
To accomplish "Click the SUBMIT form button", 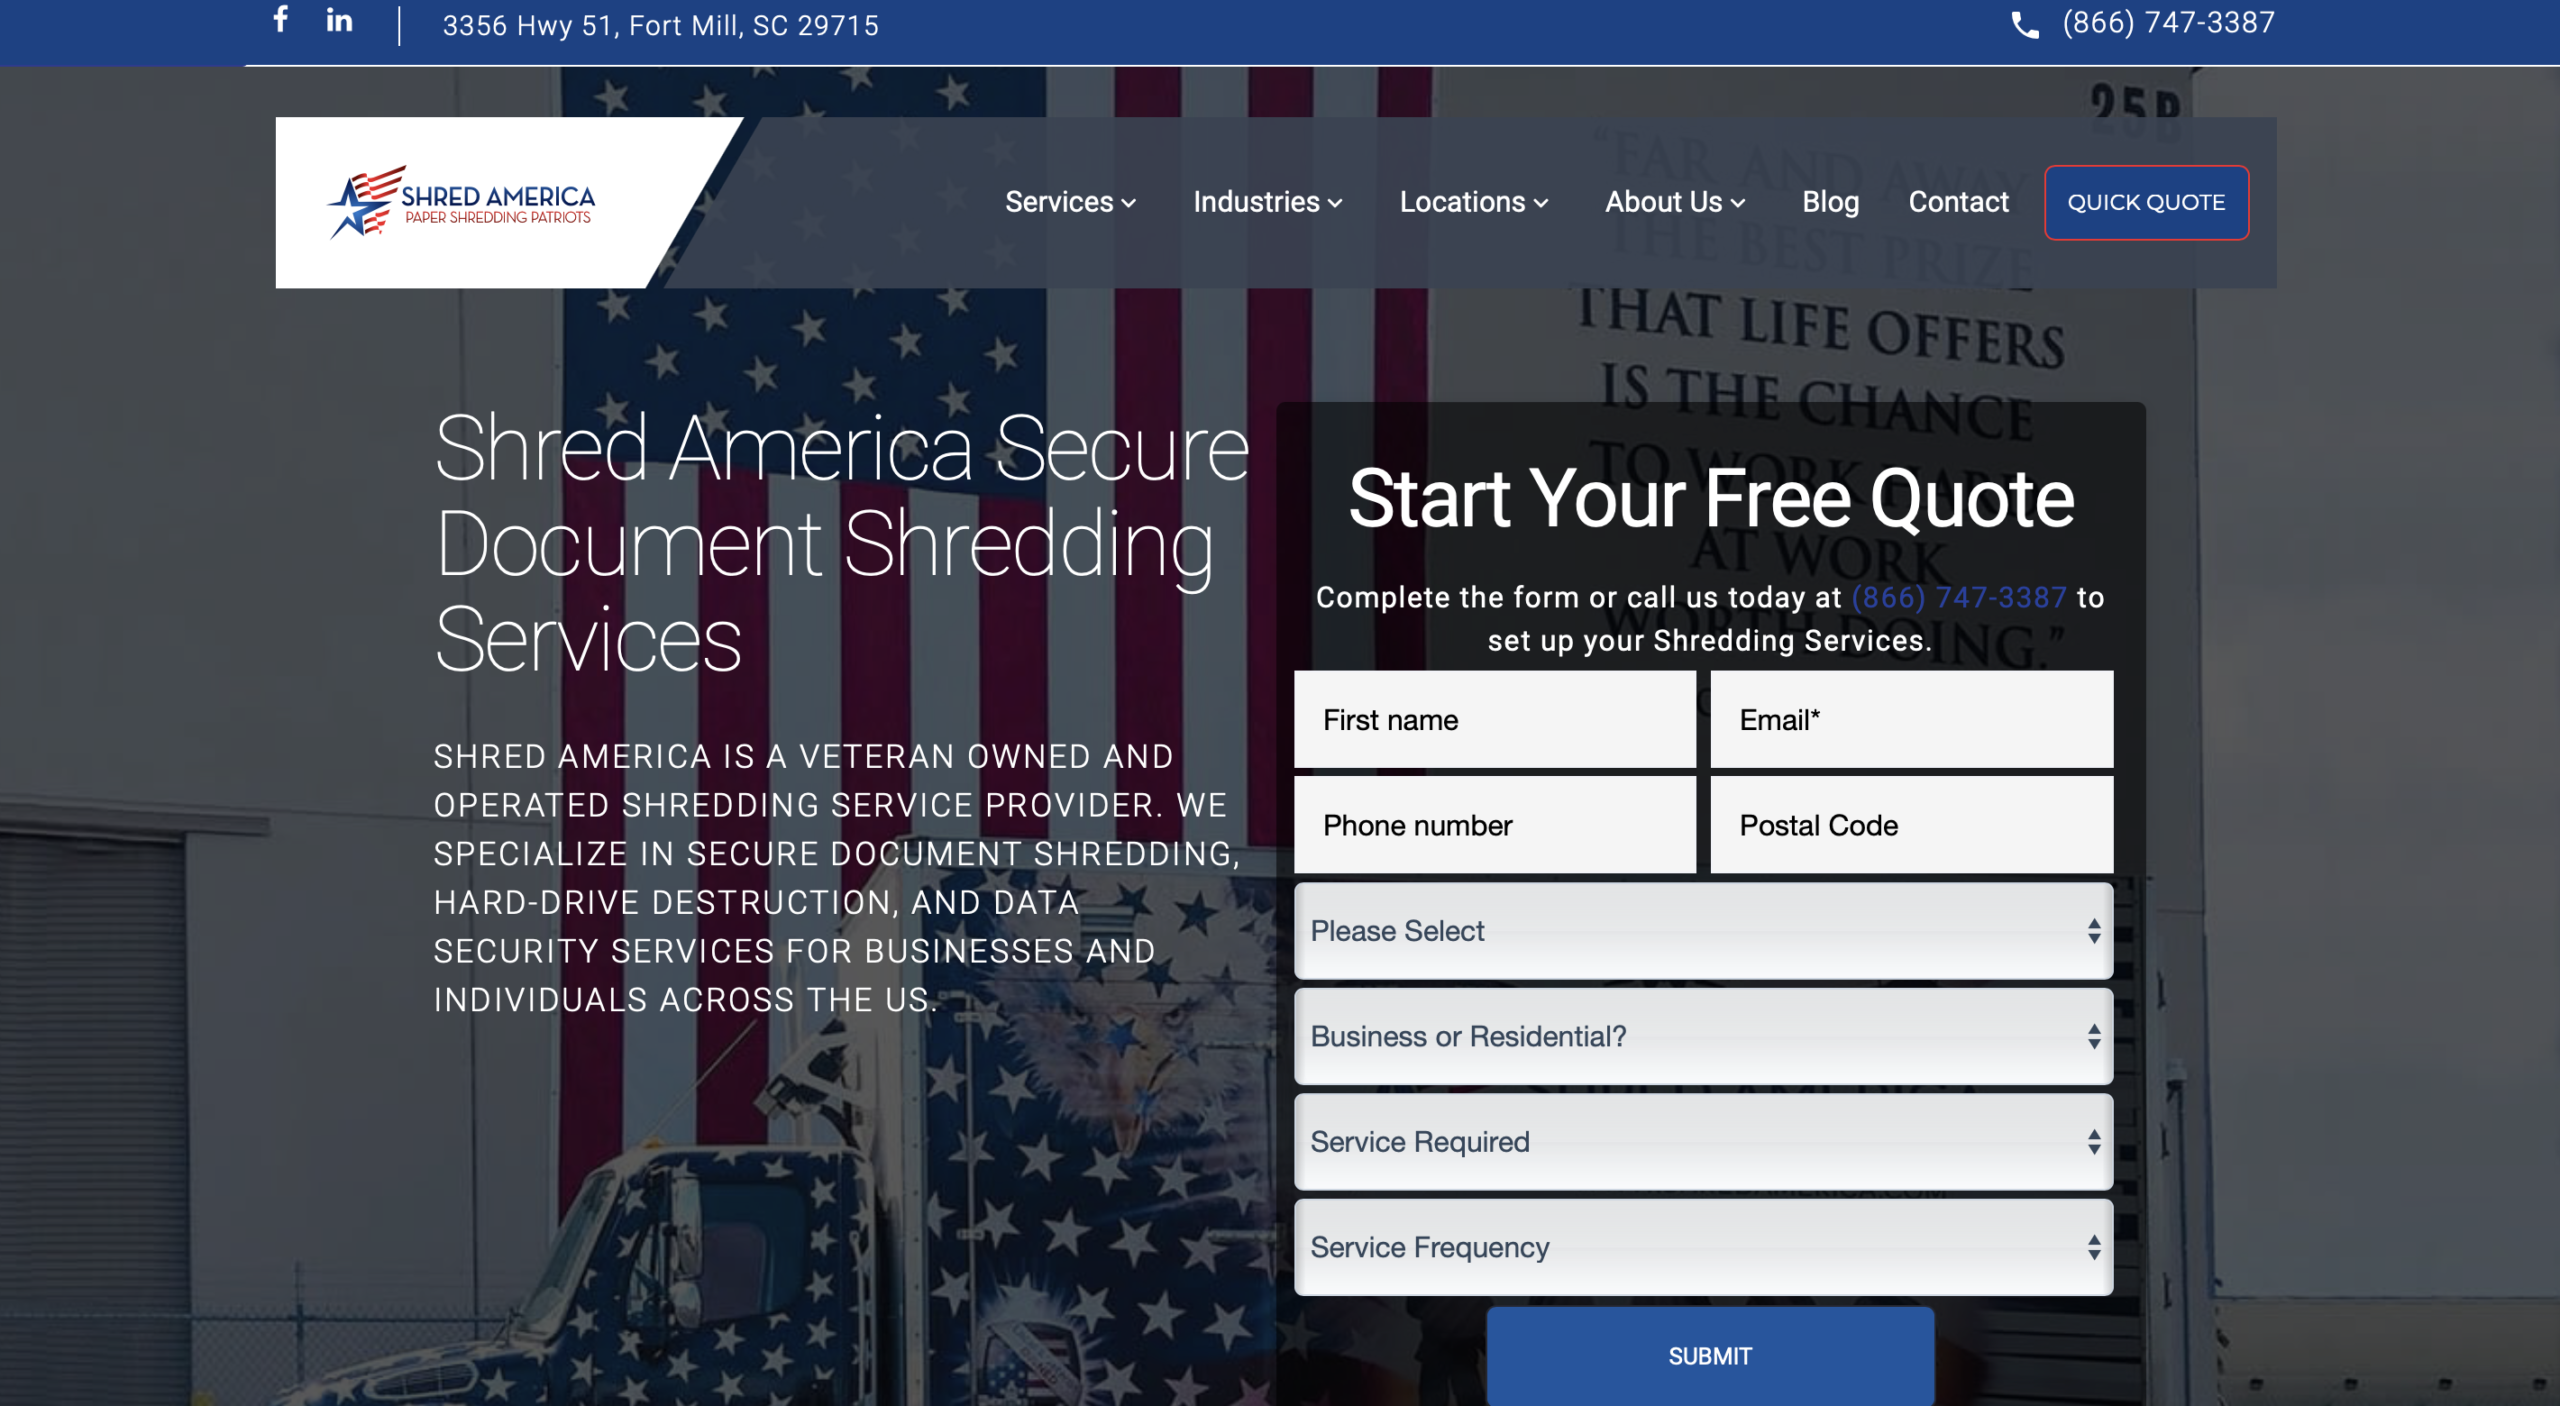I will pos(1710,1356).
